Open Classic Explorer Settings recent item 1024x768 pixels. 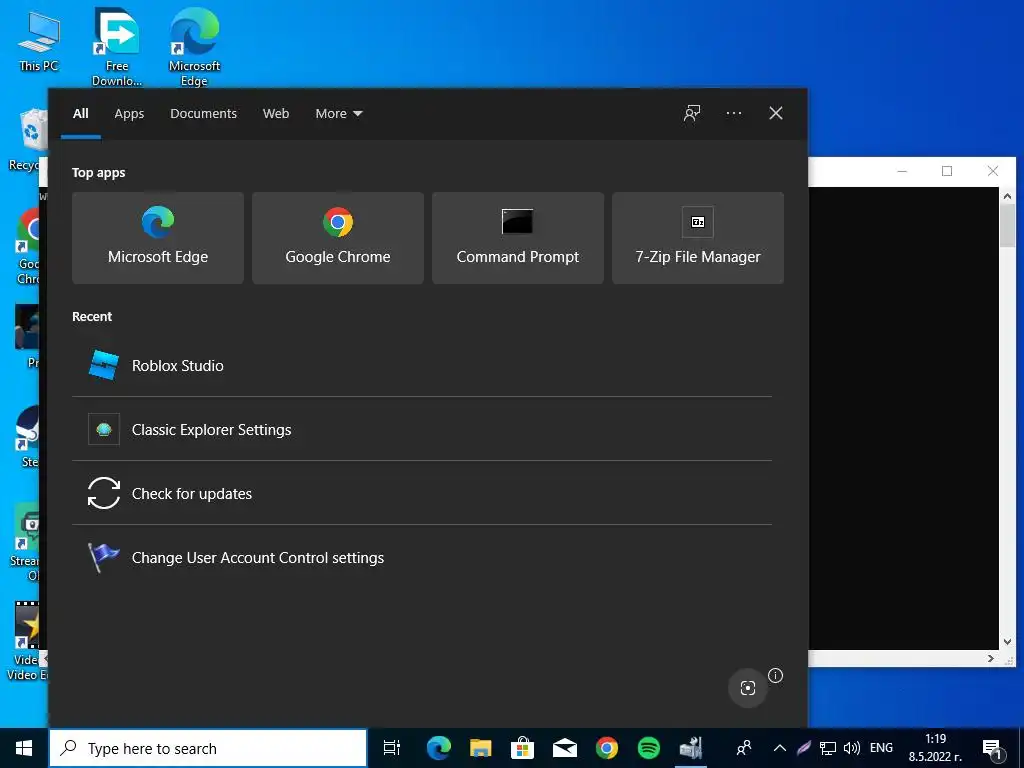(x=422, y=430)
